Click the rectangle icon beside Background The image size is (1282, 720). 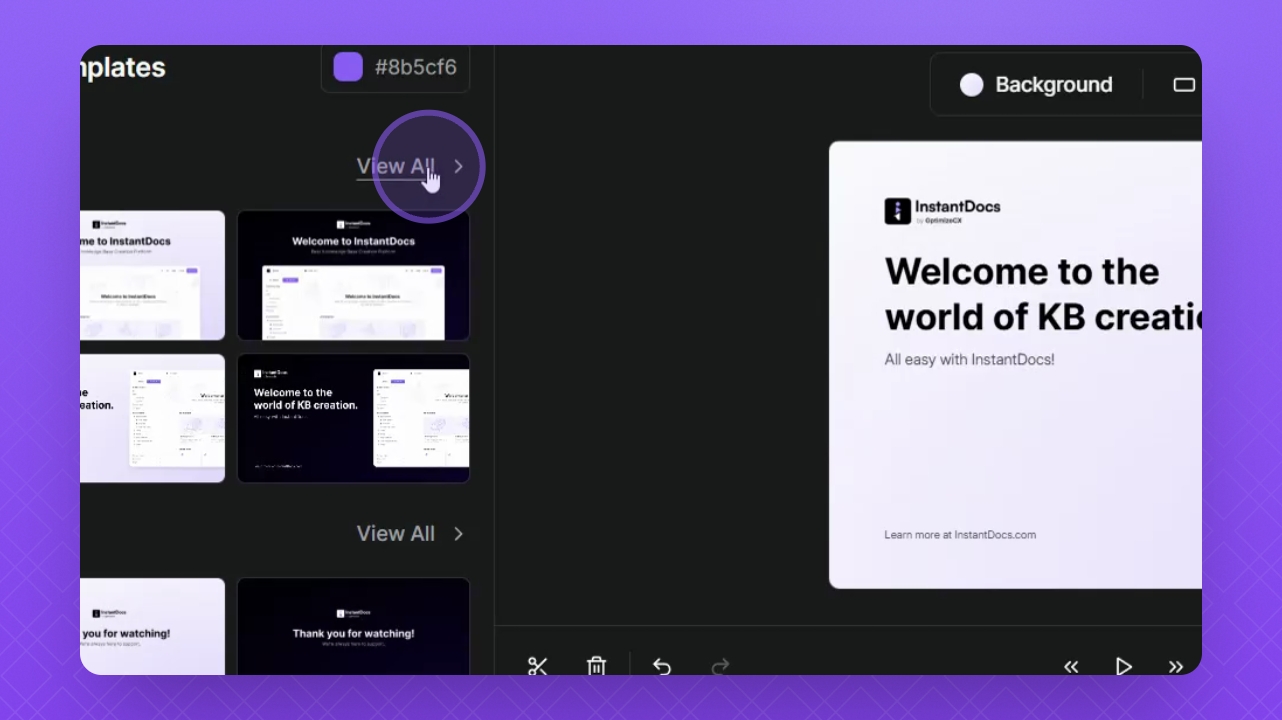[1184, 85]
